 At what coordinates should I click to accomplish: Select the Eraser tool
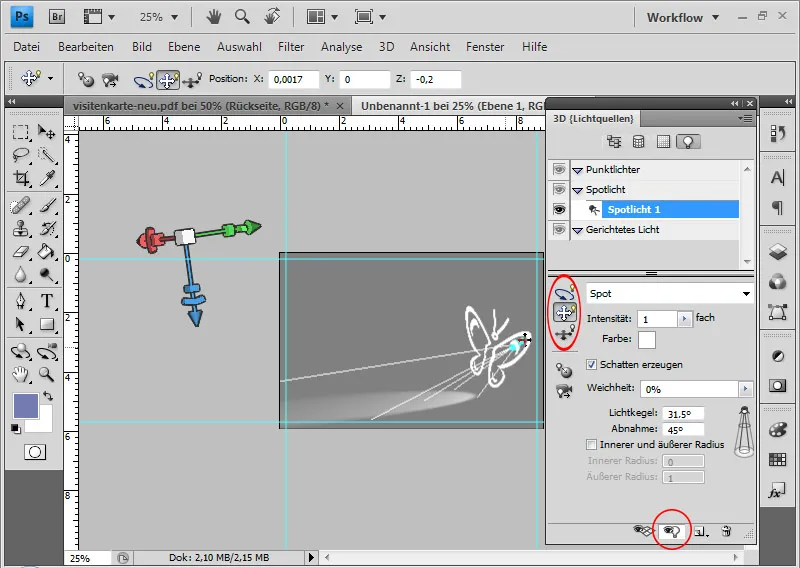[x=20, y=252]
